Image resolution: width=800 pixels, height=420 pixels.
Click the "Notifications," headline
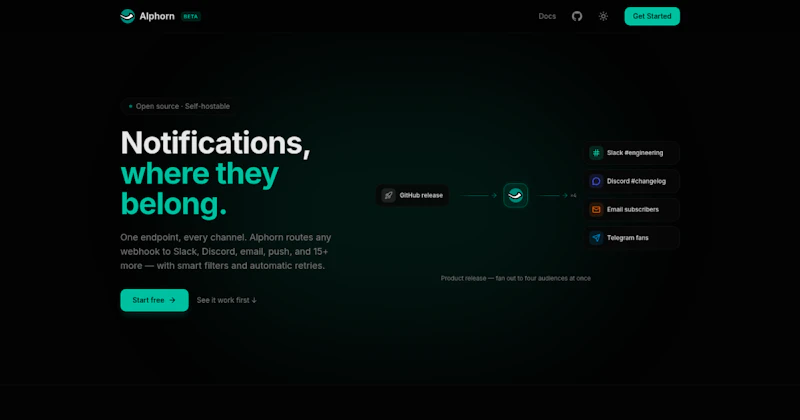point(215,143)
